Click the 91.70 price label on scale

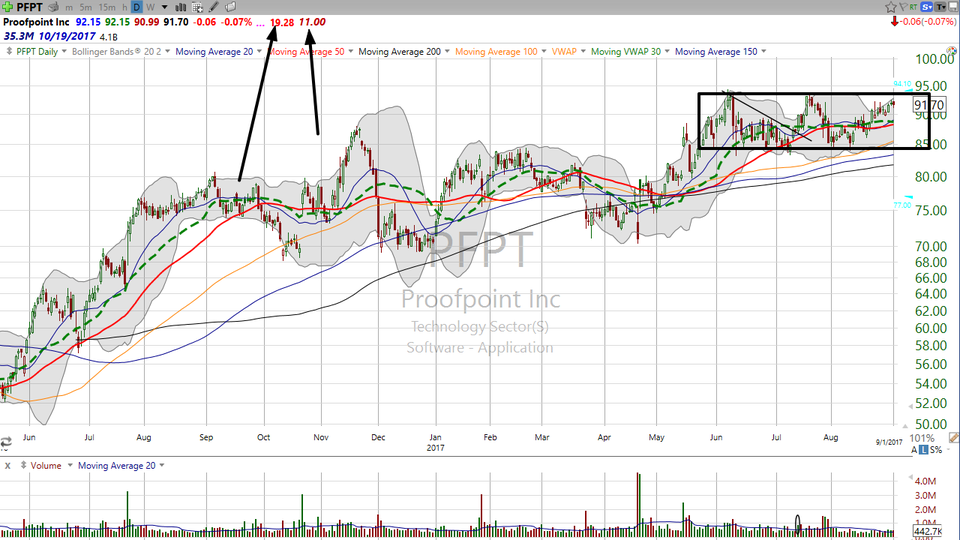(x=929, y=105)
